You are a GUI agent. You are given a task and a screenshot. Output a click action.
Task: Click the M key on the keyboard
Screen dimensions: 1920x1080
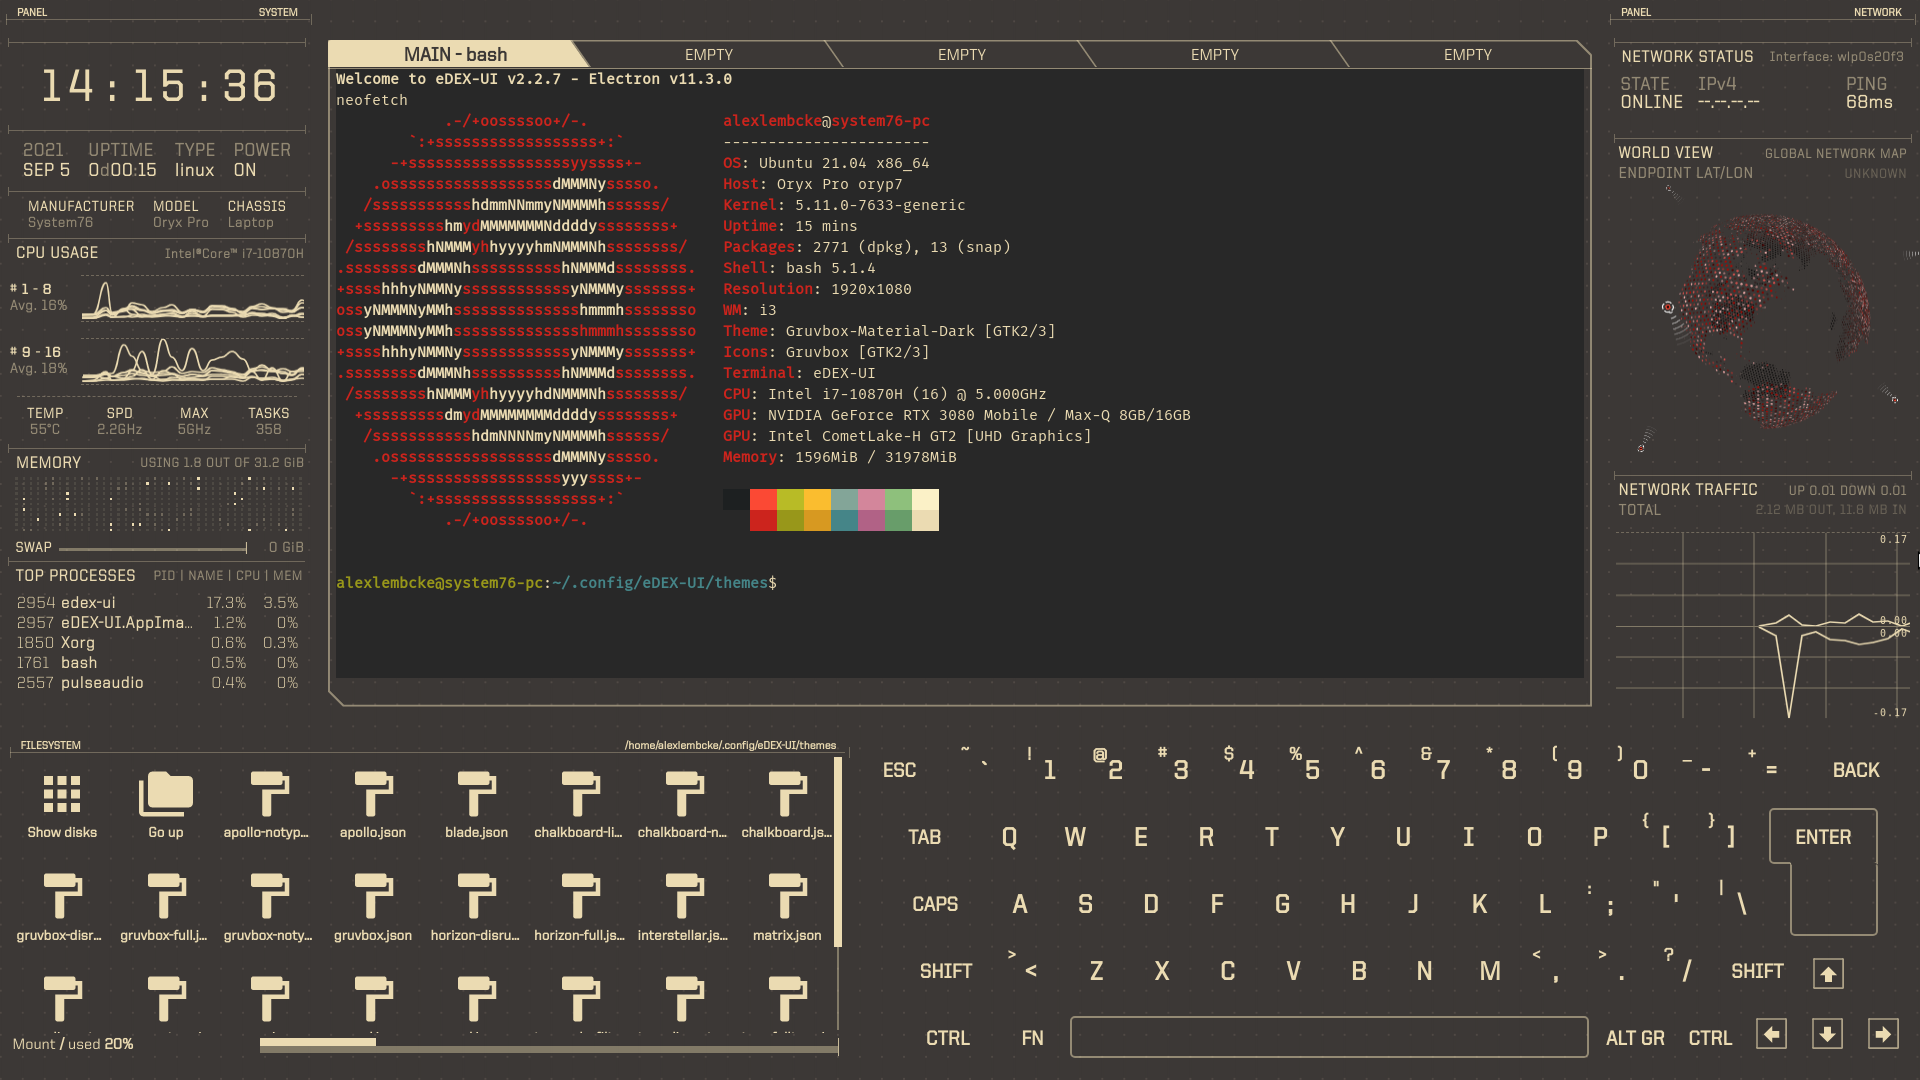point(1490,971)
